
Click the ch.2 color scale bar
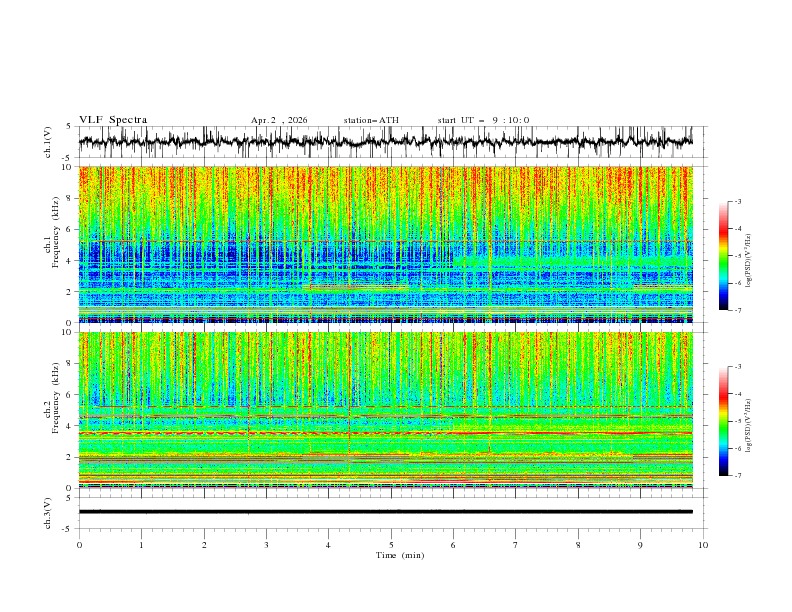click(723, 421)
